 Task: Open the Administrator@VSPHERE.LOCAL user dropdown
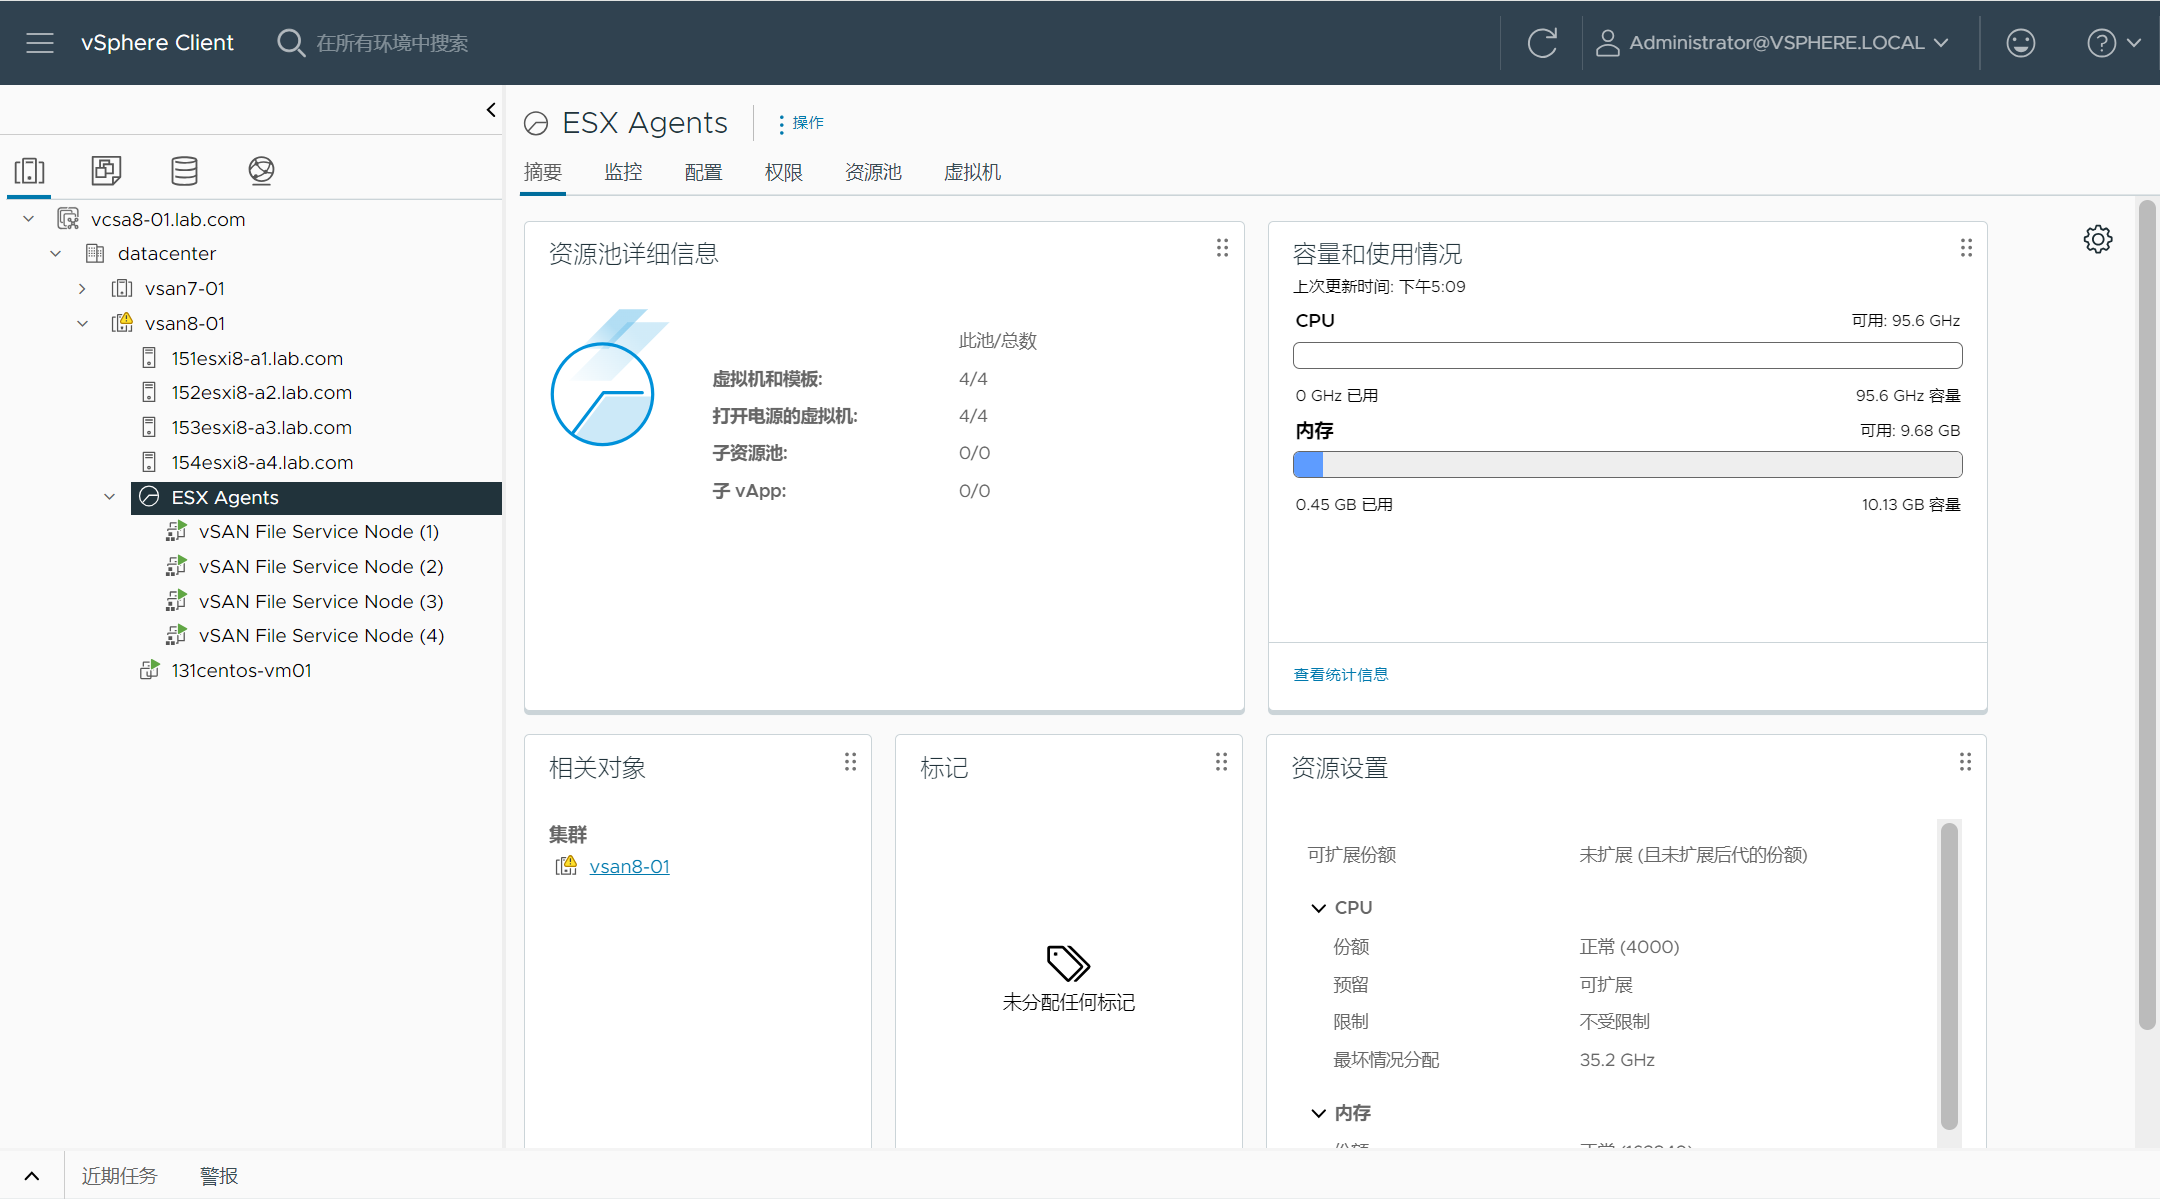(x=1773, y=43)
